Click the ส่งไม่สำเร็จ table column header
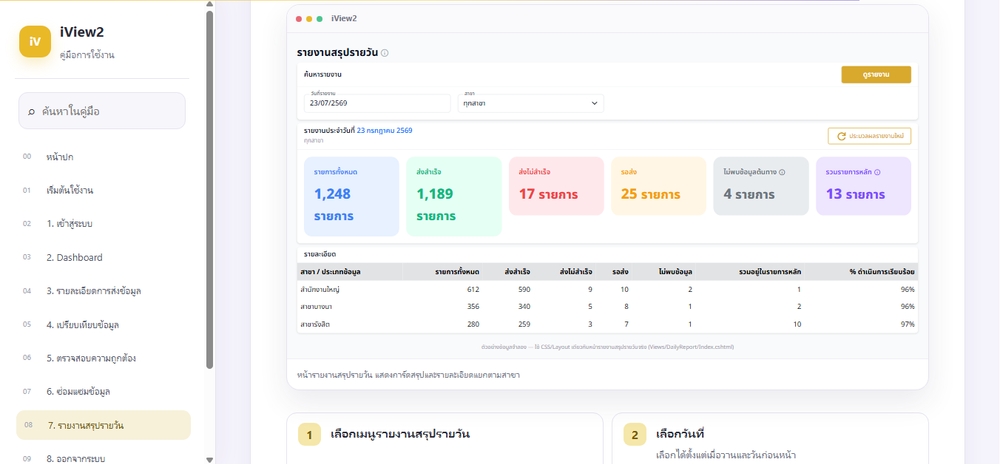This screenshot has width=1000, height=464. tap(577, 272)
